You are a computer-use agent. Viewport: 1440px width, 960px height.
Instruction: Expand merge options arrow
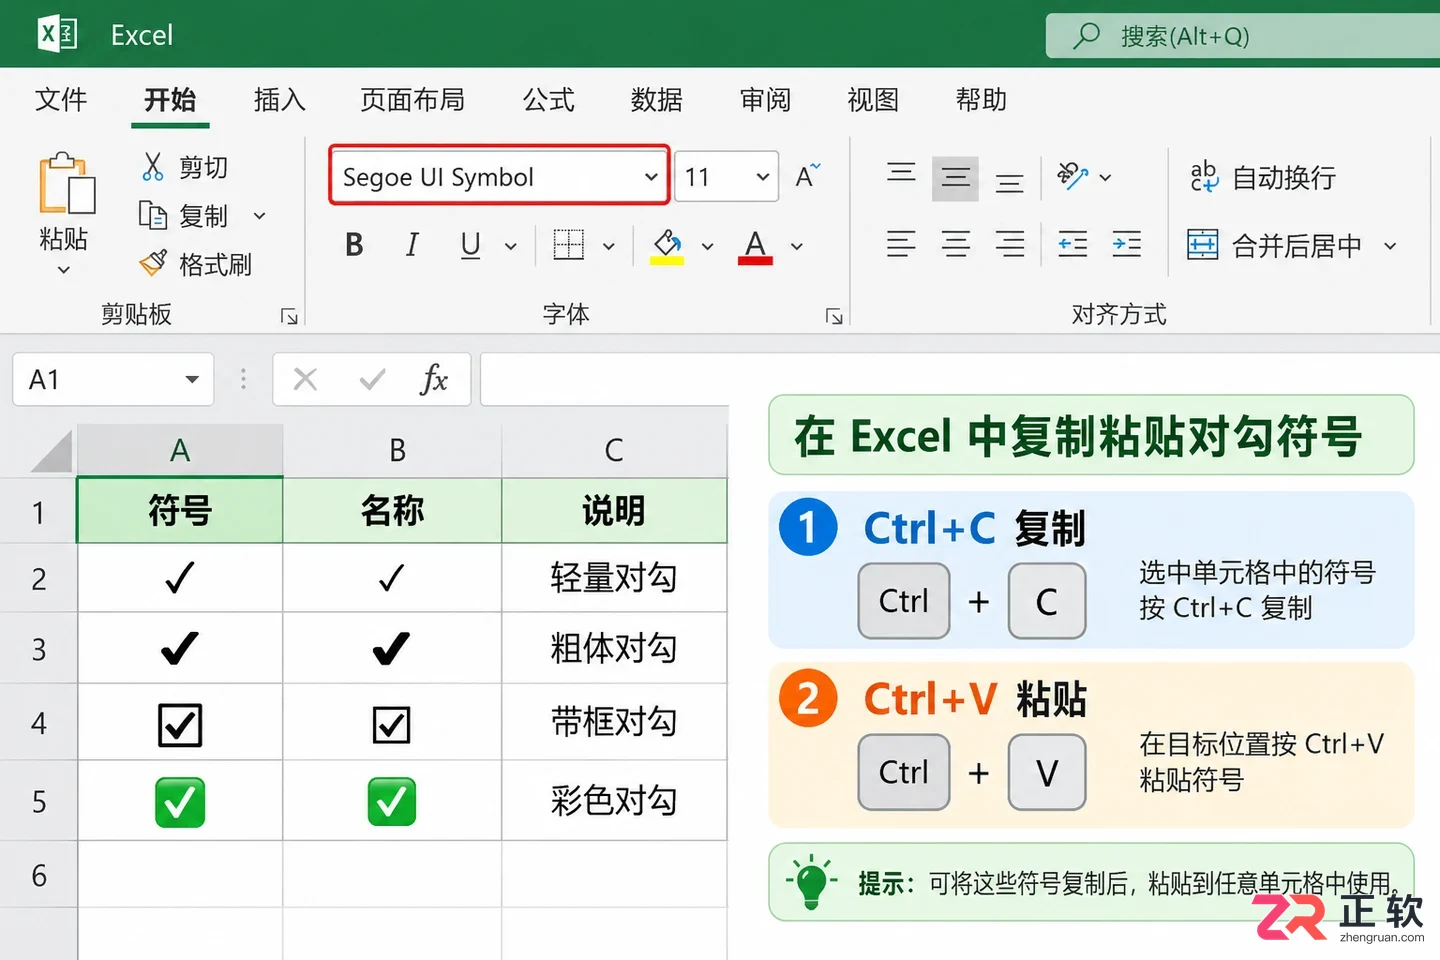coord(1390,246)
